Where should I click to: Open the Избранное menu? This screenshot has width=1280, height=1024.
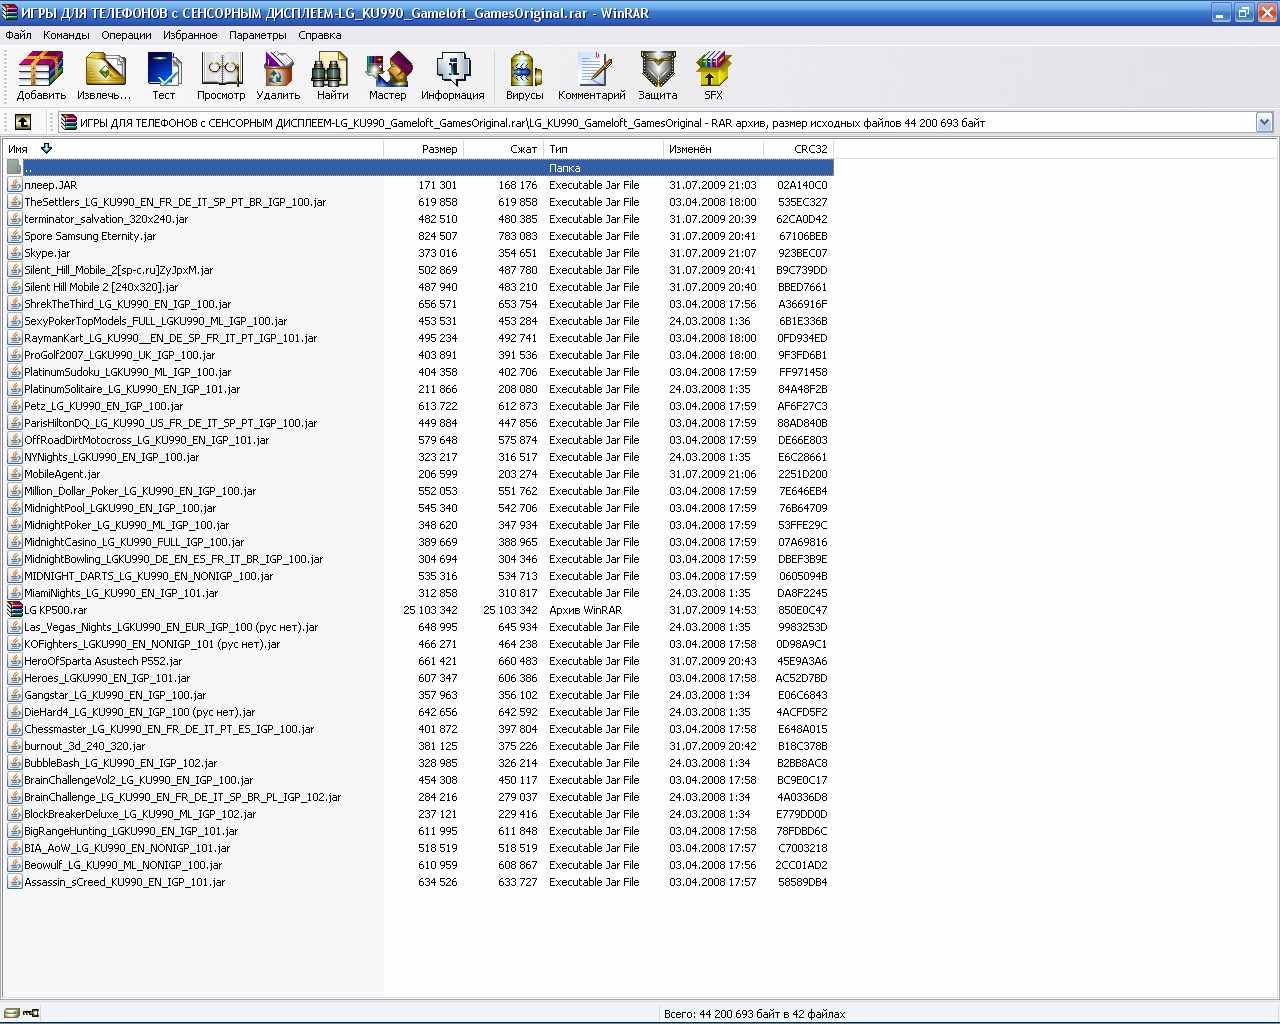190,35
